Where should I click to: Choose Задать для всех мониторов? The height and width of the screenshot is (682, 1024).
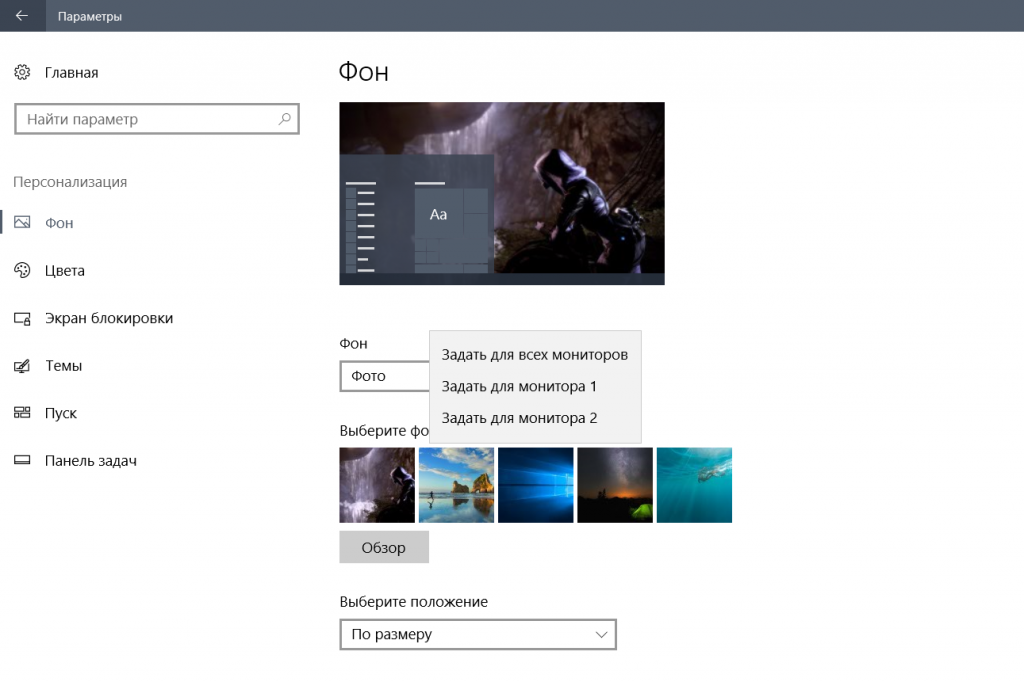535,355
